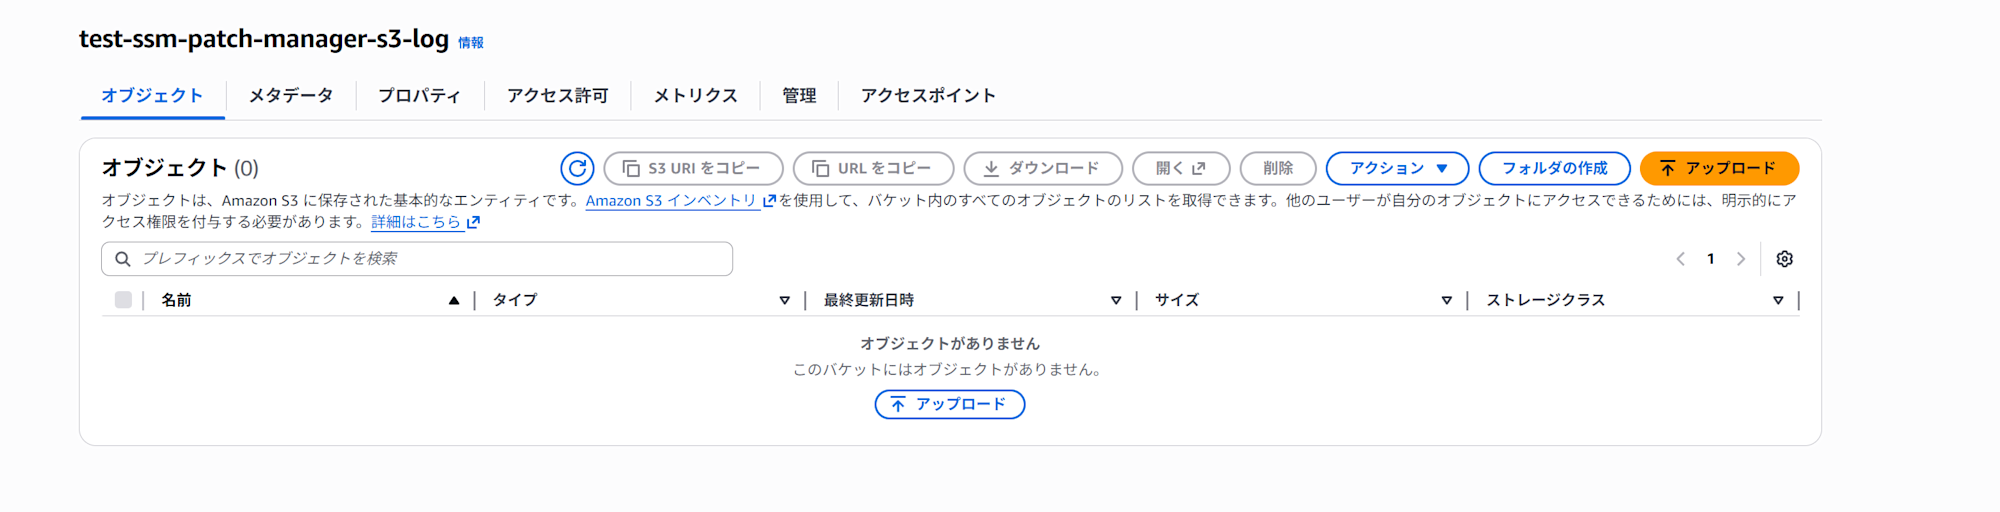The image size is (2000, 512).
Task: Click the S3 URI をコピー button
Action: [693, 168]
